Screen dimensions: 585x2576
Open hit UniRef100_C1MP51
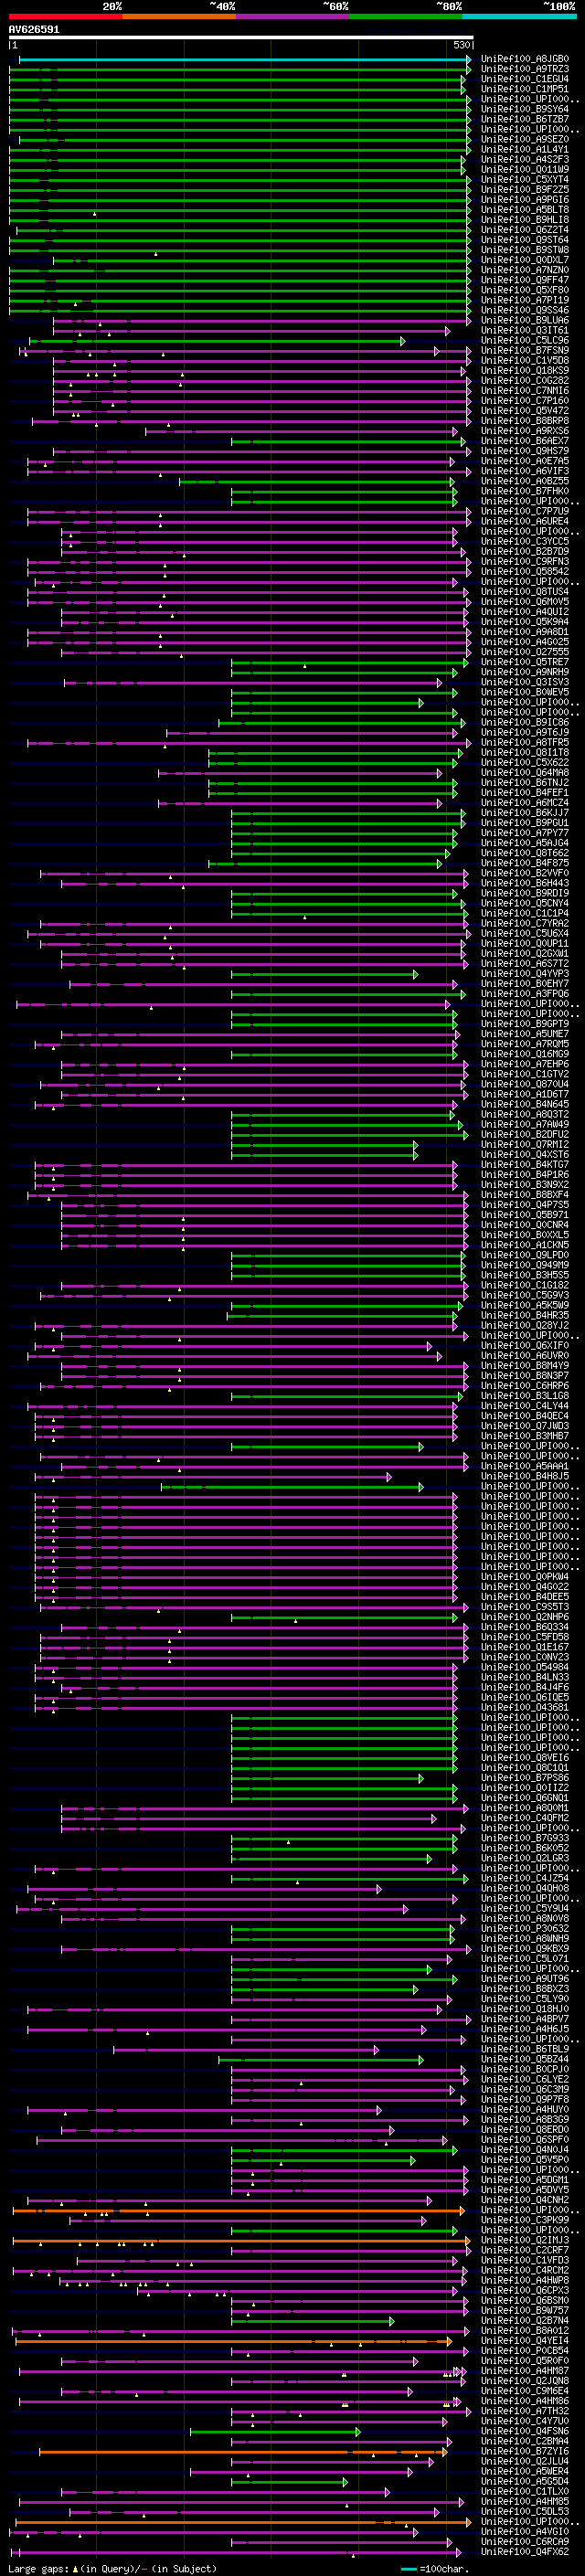tap(525, 89)
